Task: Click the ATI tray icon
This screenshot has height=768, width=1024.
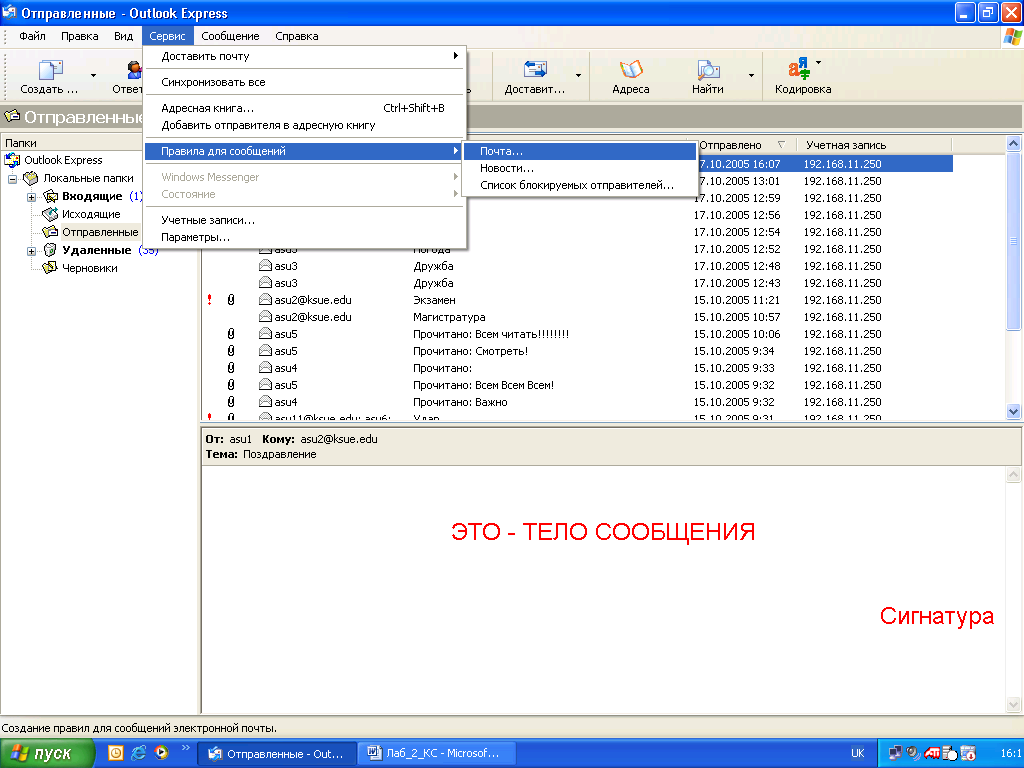Action: [932, 754]
